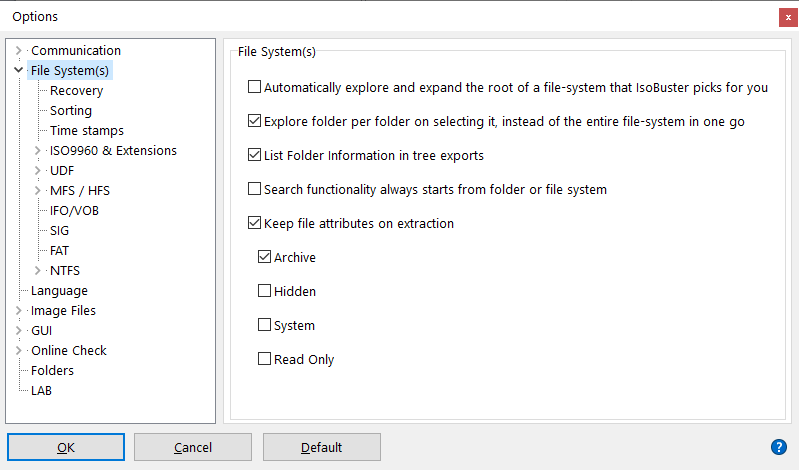Select the MFS / HFS label
The width and height of the screenshot is (799, 470).
pyautogui.click(x=79, y=191)
